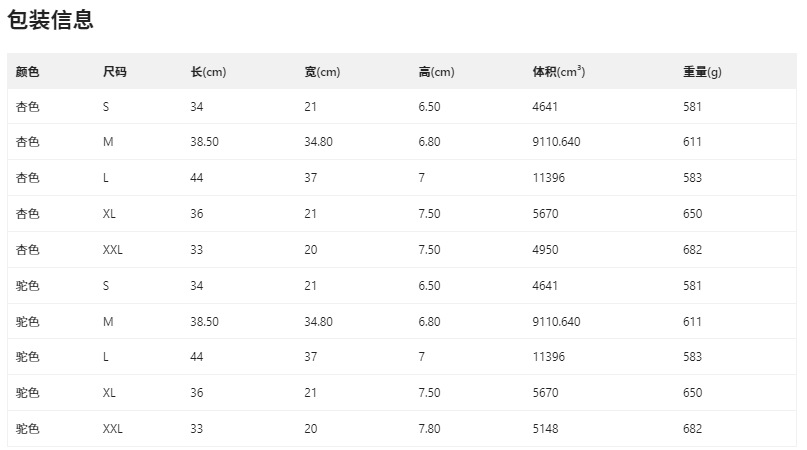Screen dimensions: 807x450
Task: Click weight 650 in the 杏色 XL row
Action: pyautogui.click(x=692, y=214)
